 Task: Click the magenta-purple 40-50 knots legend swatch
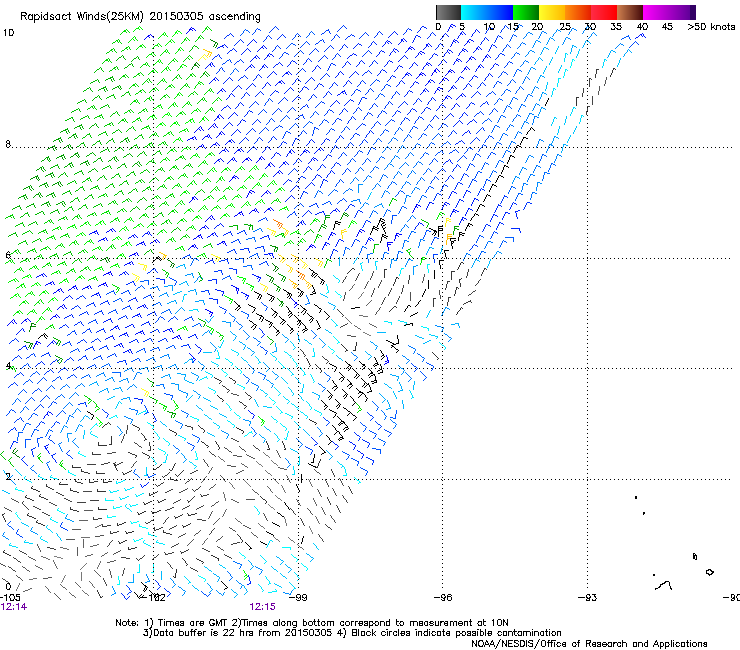click(669, 12)
